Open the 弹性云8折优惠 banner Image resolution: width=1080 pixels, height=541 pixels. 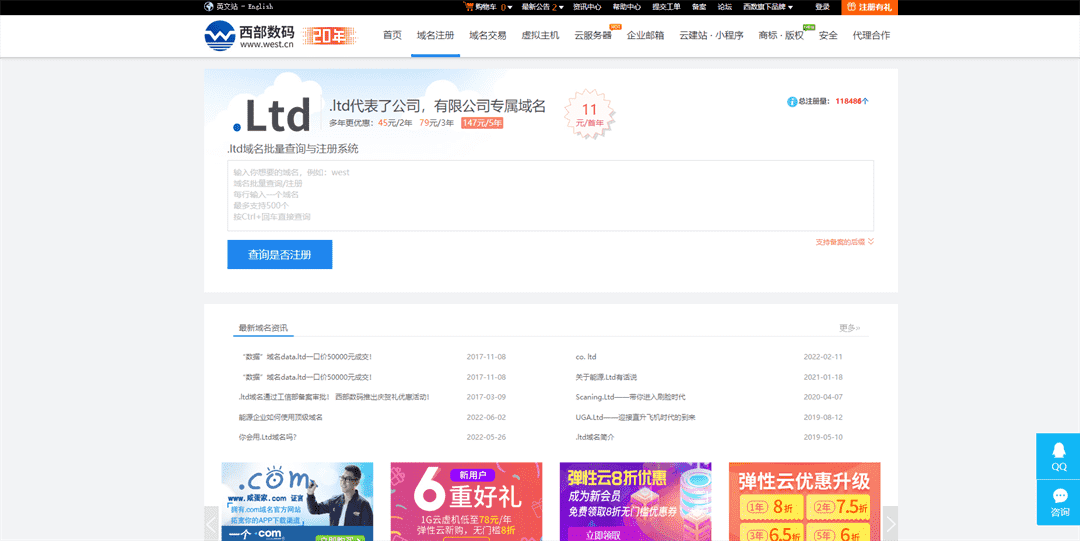click(x=636, y=502)
